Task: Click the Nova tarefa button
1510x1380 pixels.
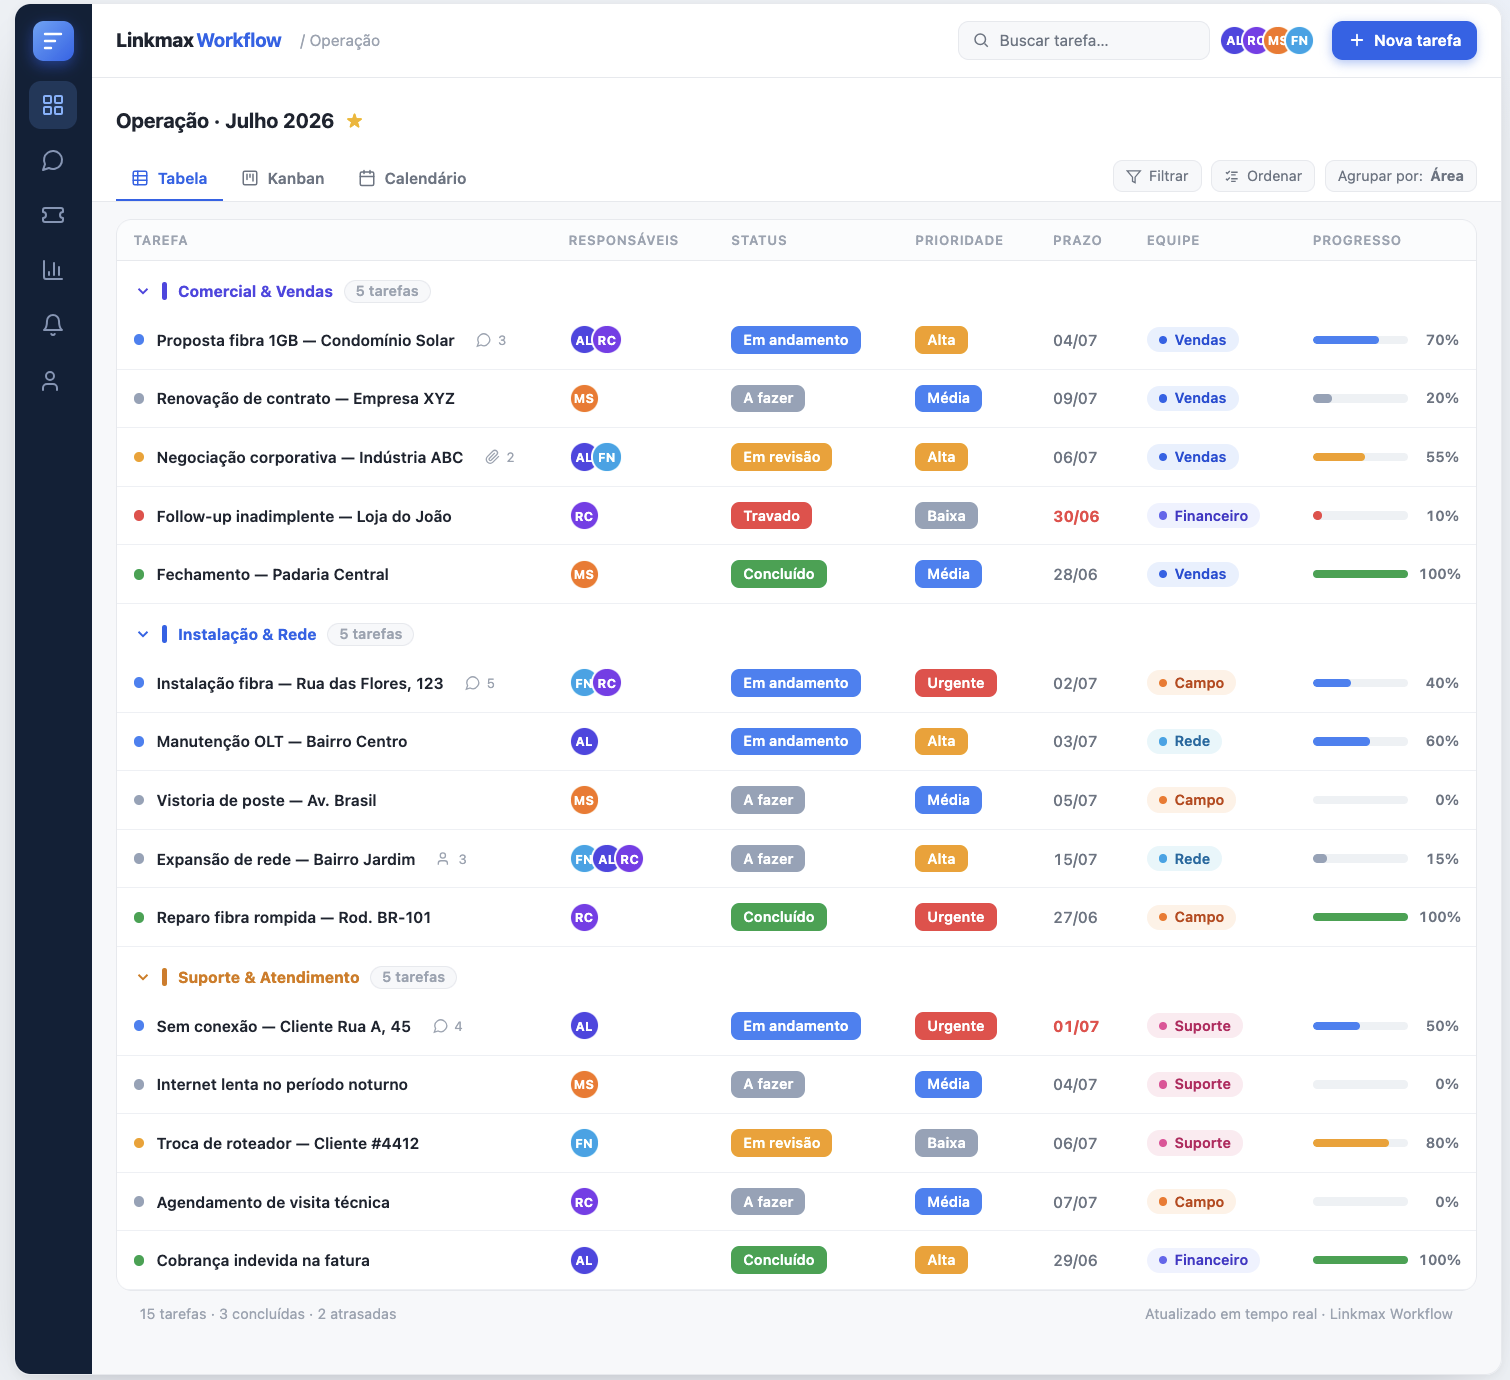Action: [x=1404, y=41]
